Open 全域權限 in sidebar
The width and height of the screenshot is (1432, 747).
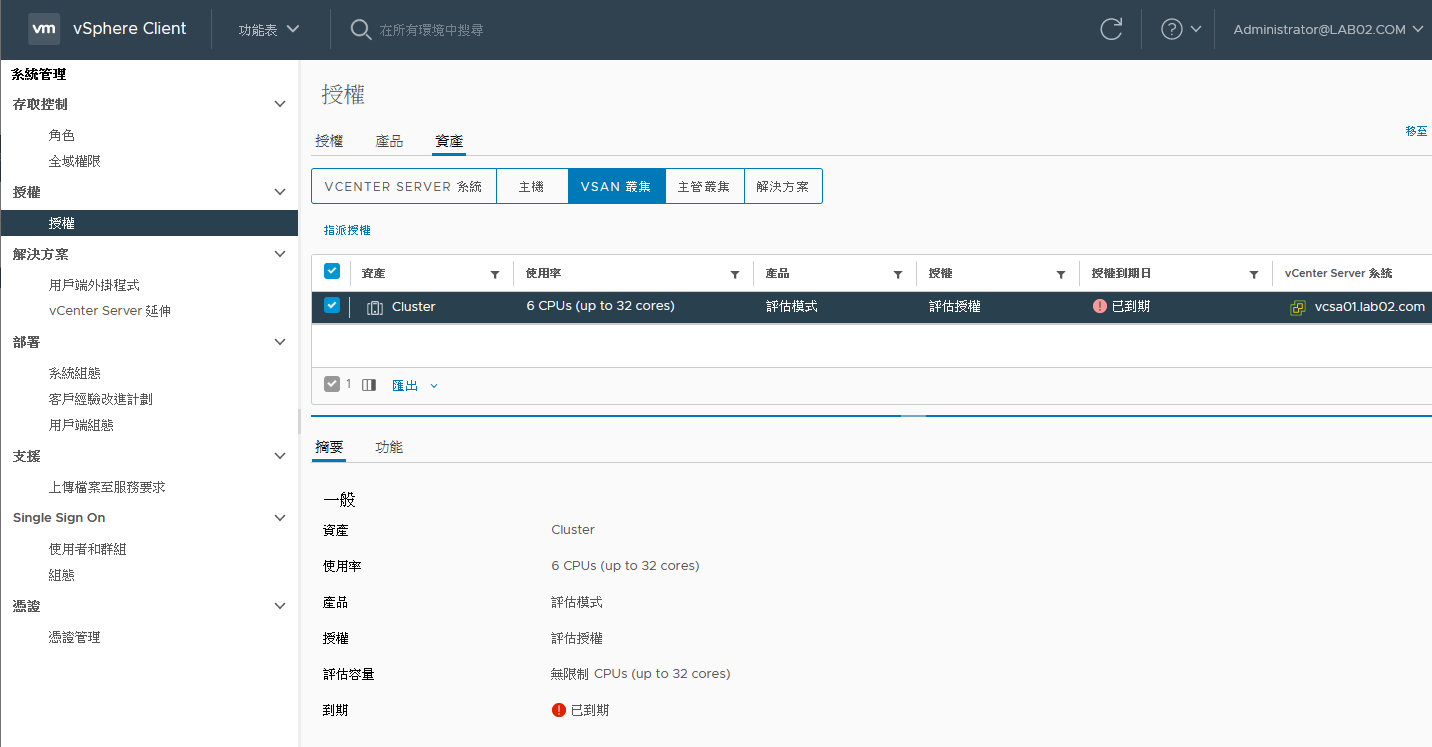75,161
